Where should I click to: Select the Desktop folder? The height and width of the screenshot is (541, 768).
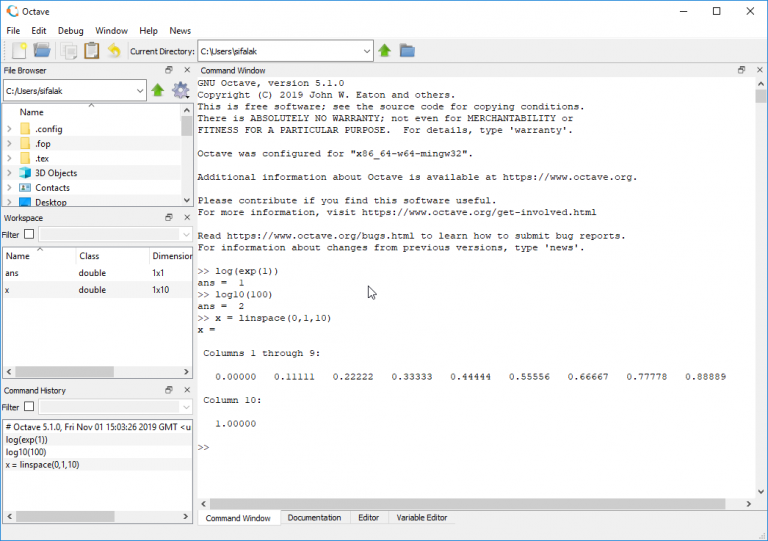(x=50, y=202)
